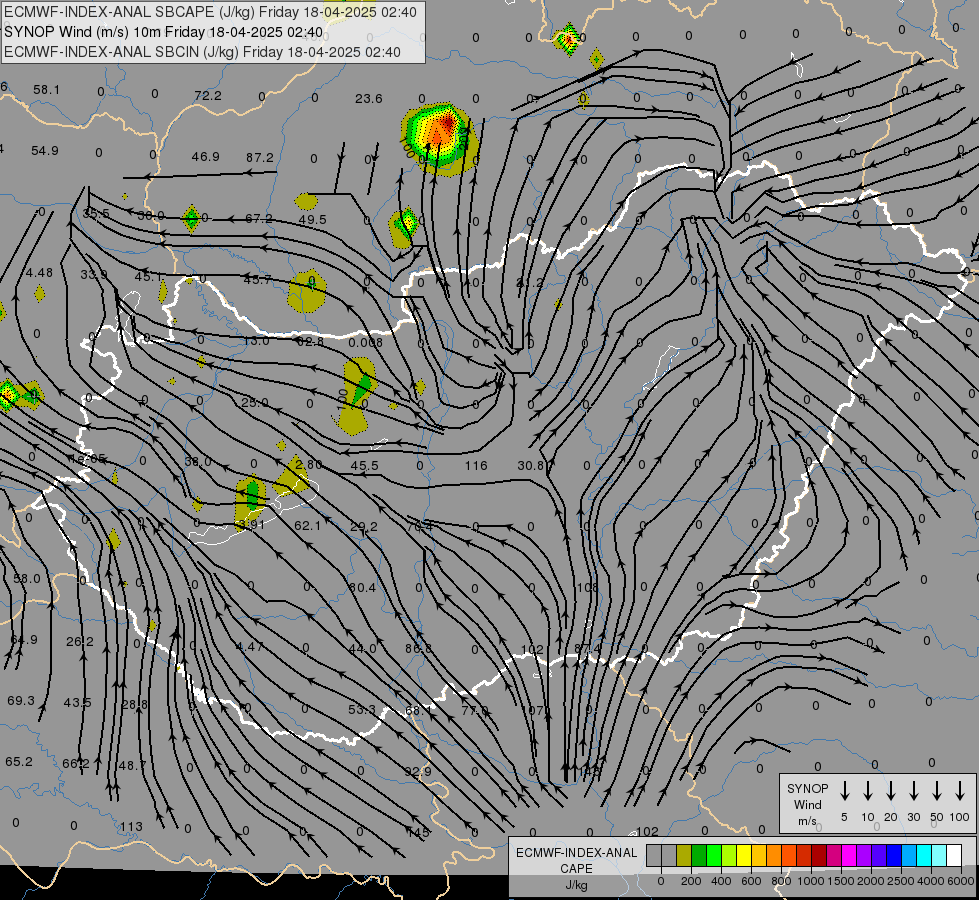Viewport: 979px width, 900px height.
Task: Pick the olive CAPE legend swatch
Action: point(684,856)
